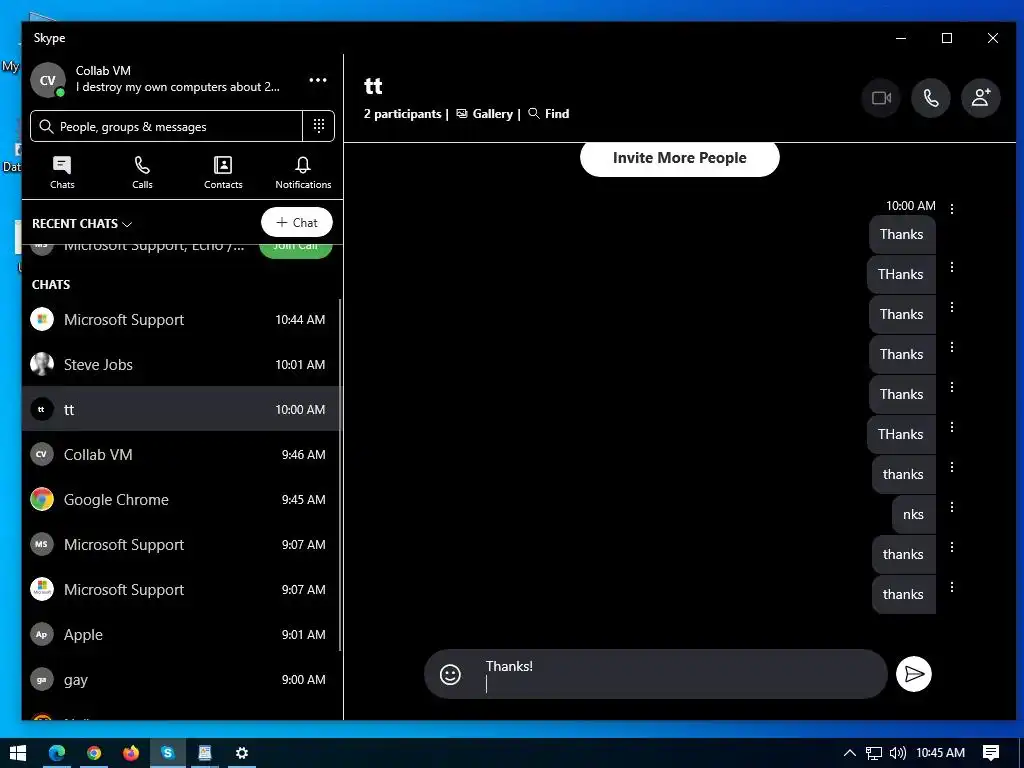Image resolution: width=1024 pixels, height=768 pixels.
Task: Launch Microsoft Edge from the taskbar
Action: (x=57, y=753)
